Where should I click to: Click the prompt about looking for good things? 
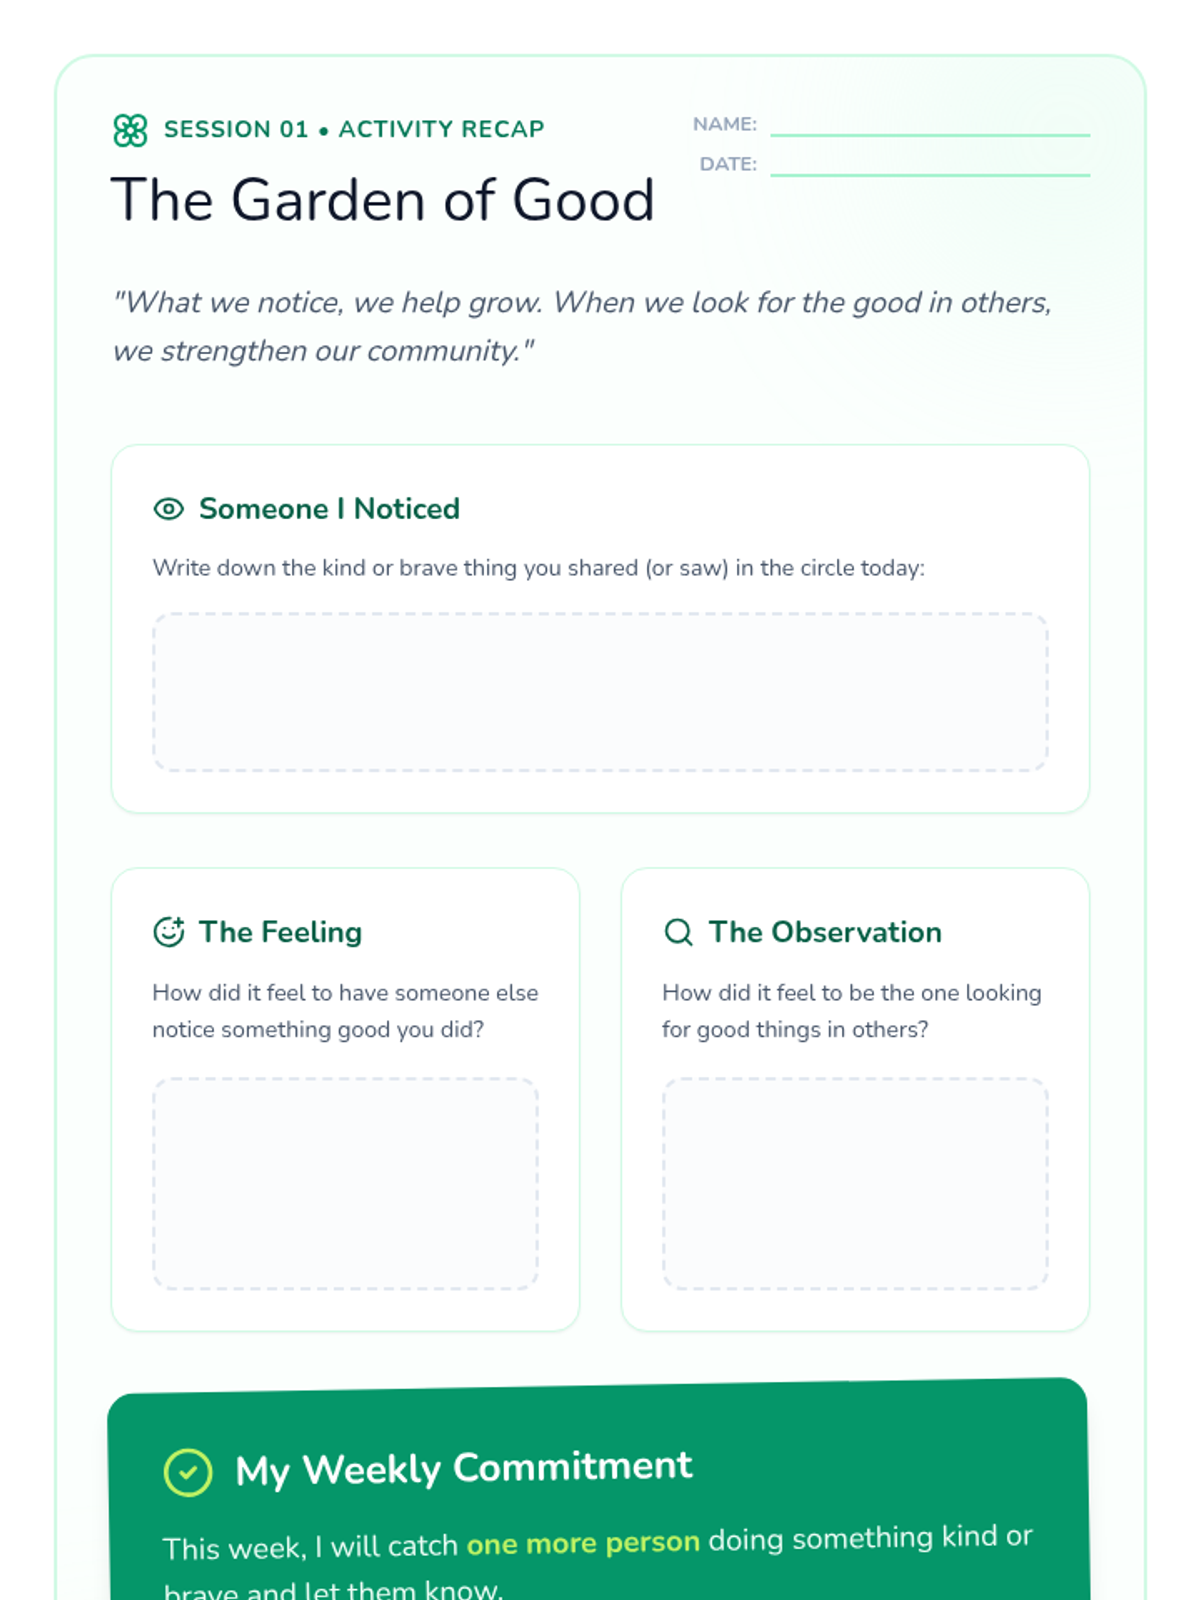coord(852,1011)
